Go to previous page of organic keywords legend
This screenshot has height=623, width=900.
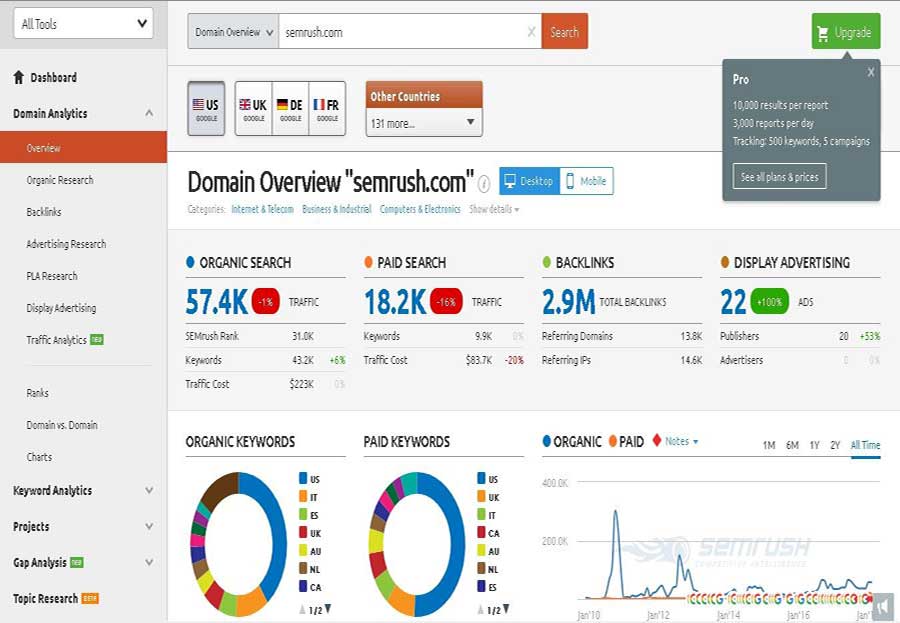(302, 609)
